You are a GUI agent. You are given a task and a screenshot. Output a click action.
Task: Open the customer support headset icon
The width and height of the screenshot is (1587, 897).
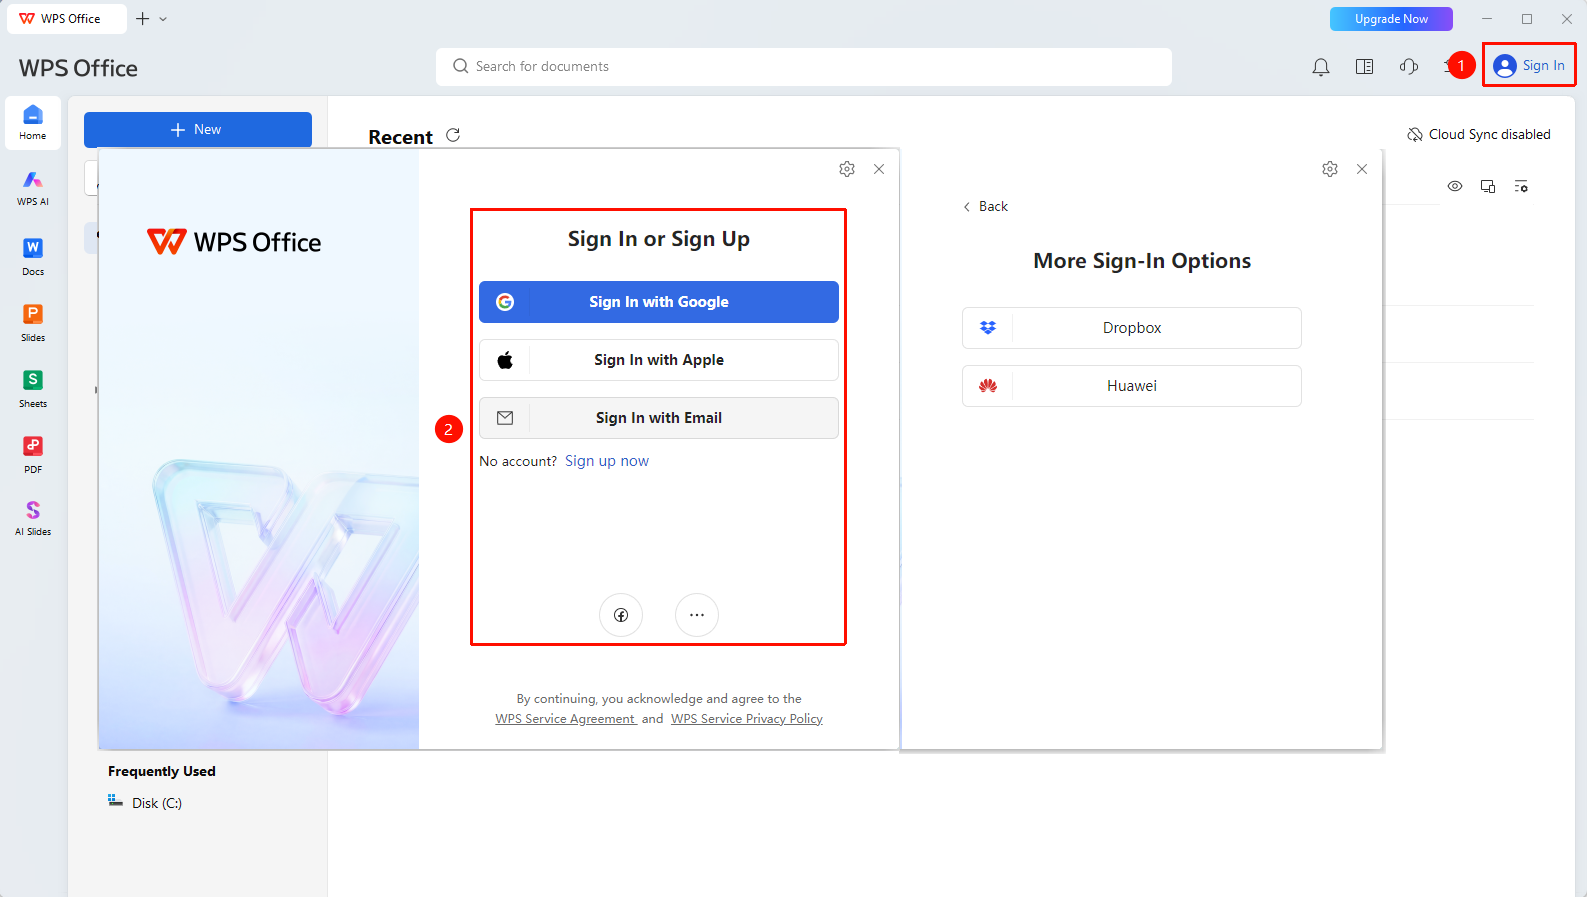1409,67
